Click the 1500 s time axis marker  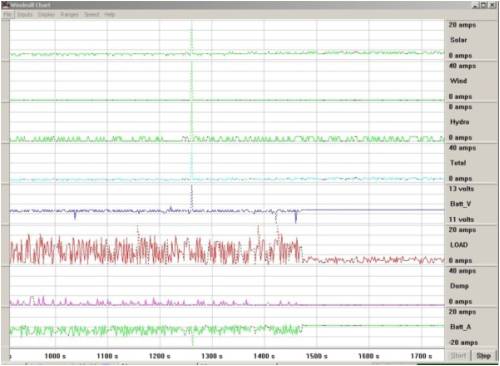(317, 356)
